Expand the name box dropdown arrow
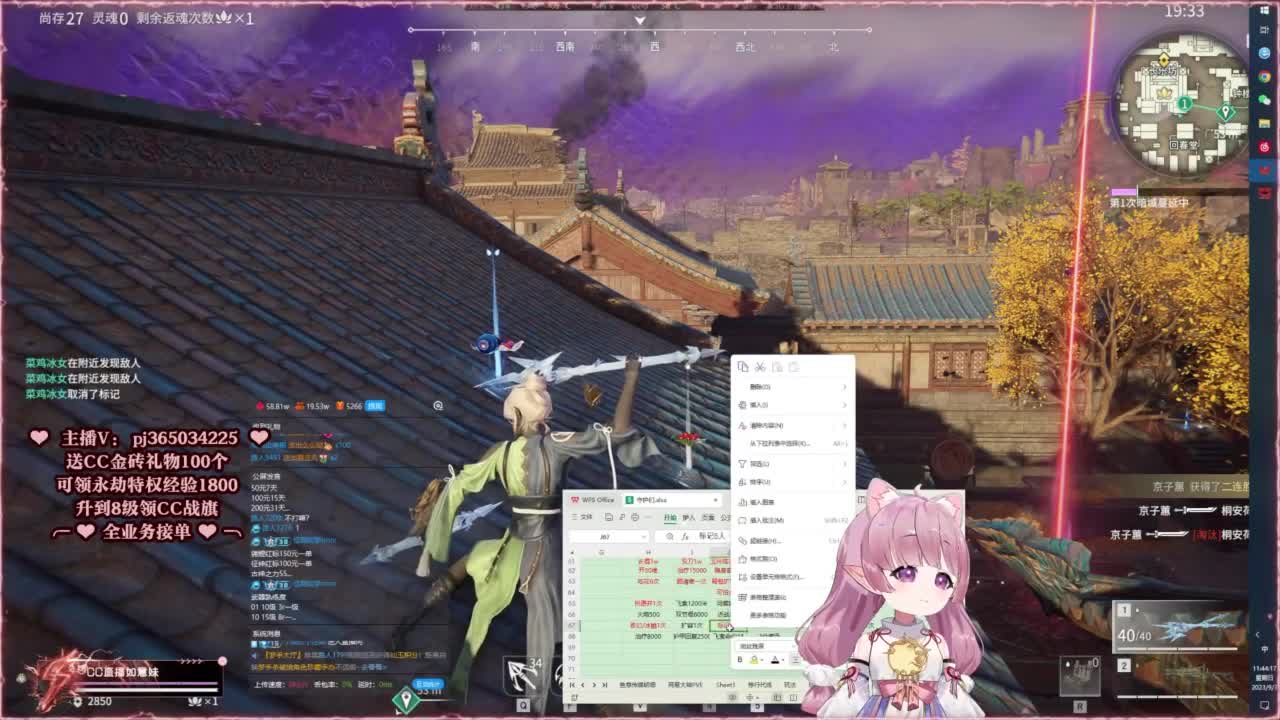 pos(643,537)
